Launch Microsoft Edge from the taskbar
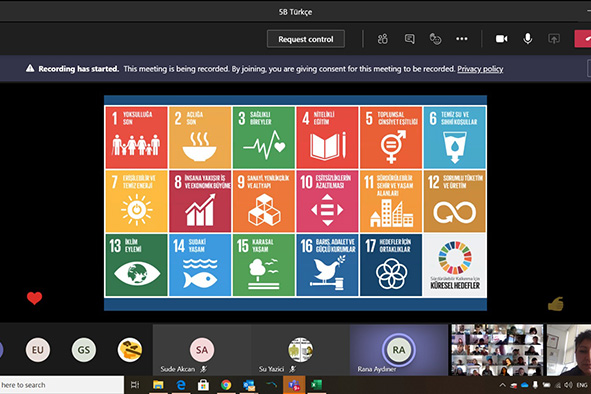Screen dimensions: 591x394 pos(181,385)
